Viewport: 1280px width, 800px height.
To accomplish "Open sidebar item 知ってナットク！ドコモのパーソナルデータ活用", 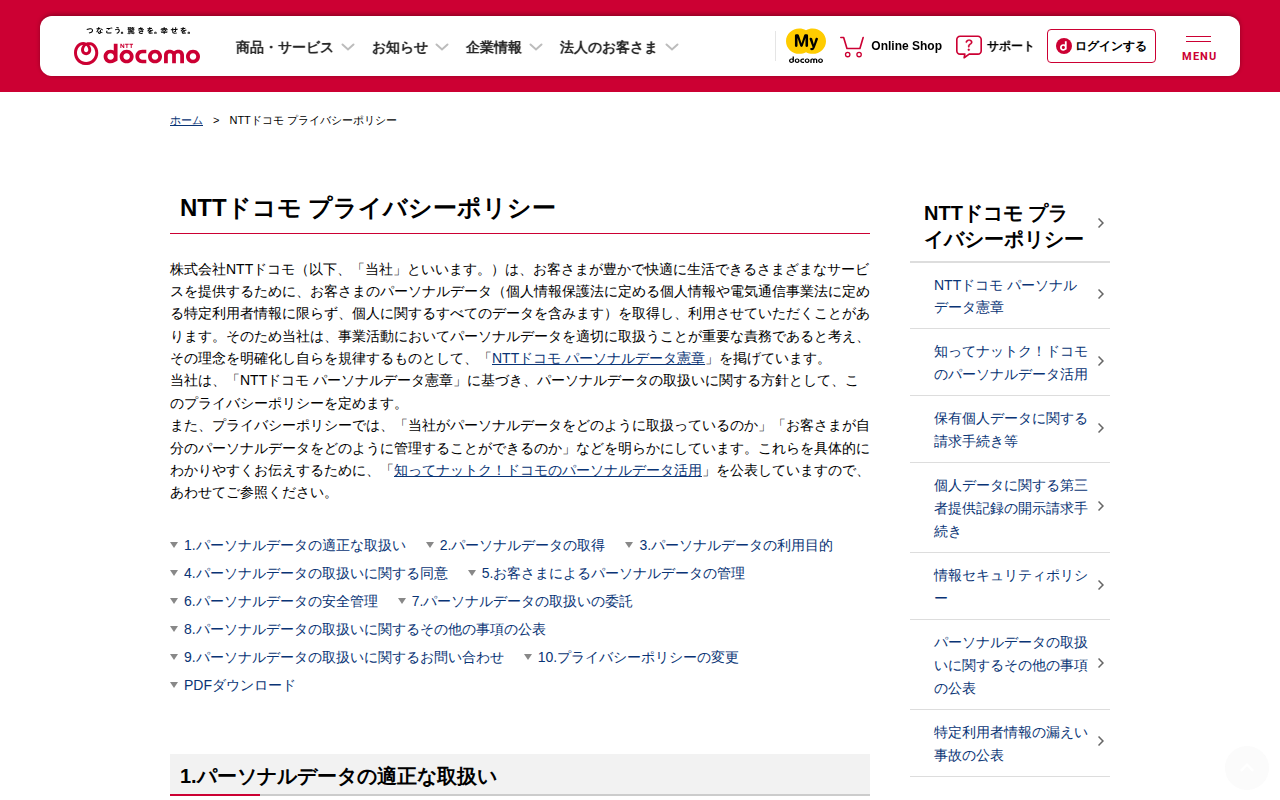I will (x=1010, y=363).
